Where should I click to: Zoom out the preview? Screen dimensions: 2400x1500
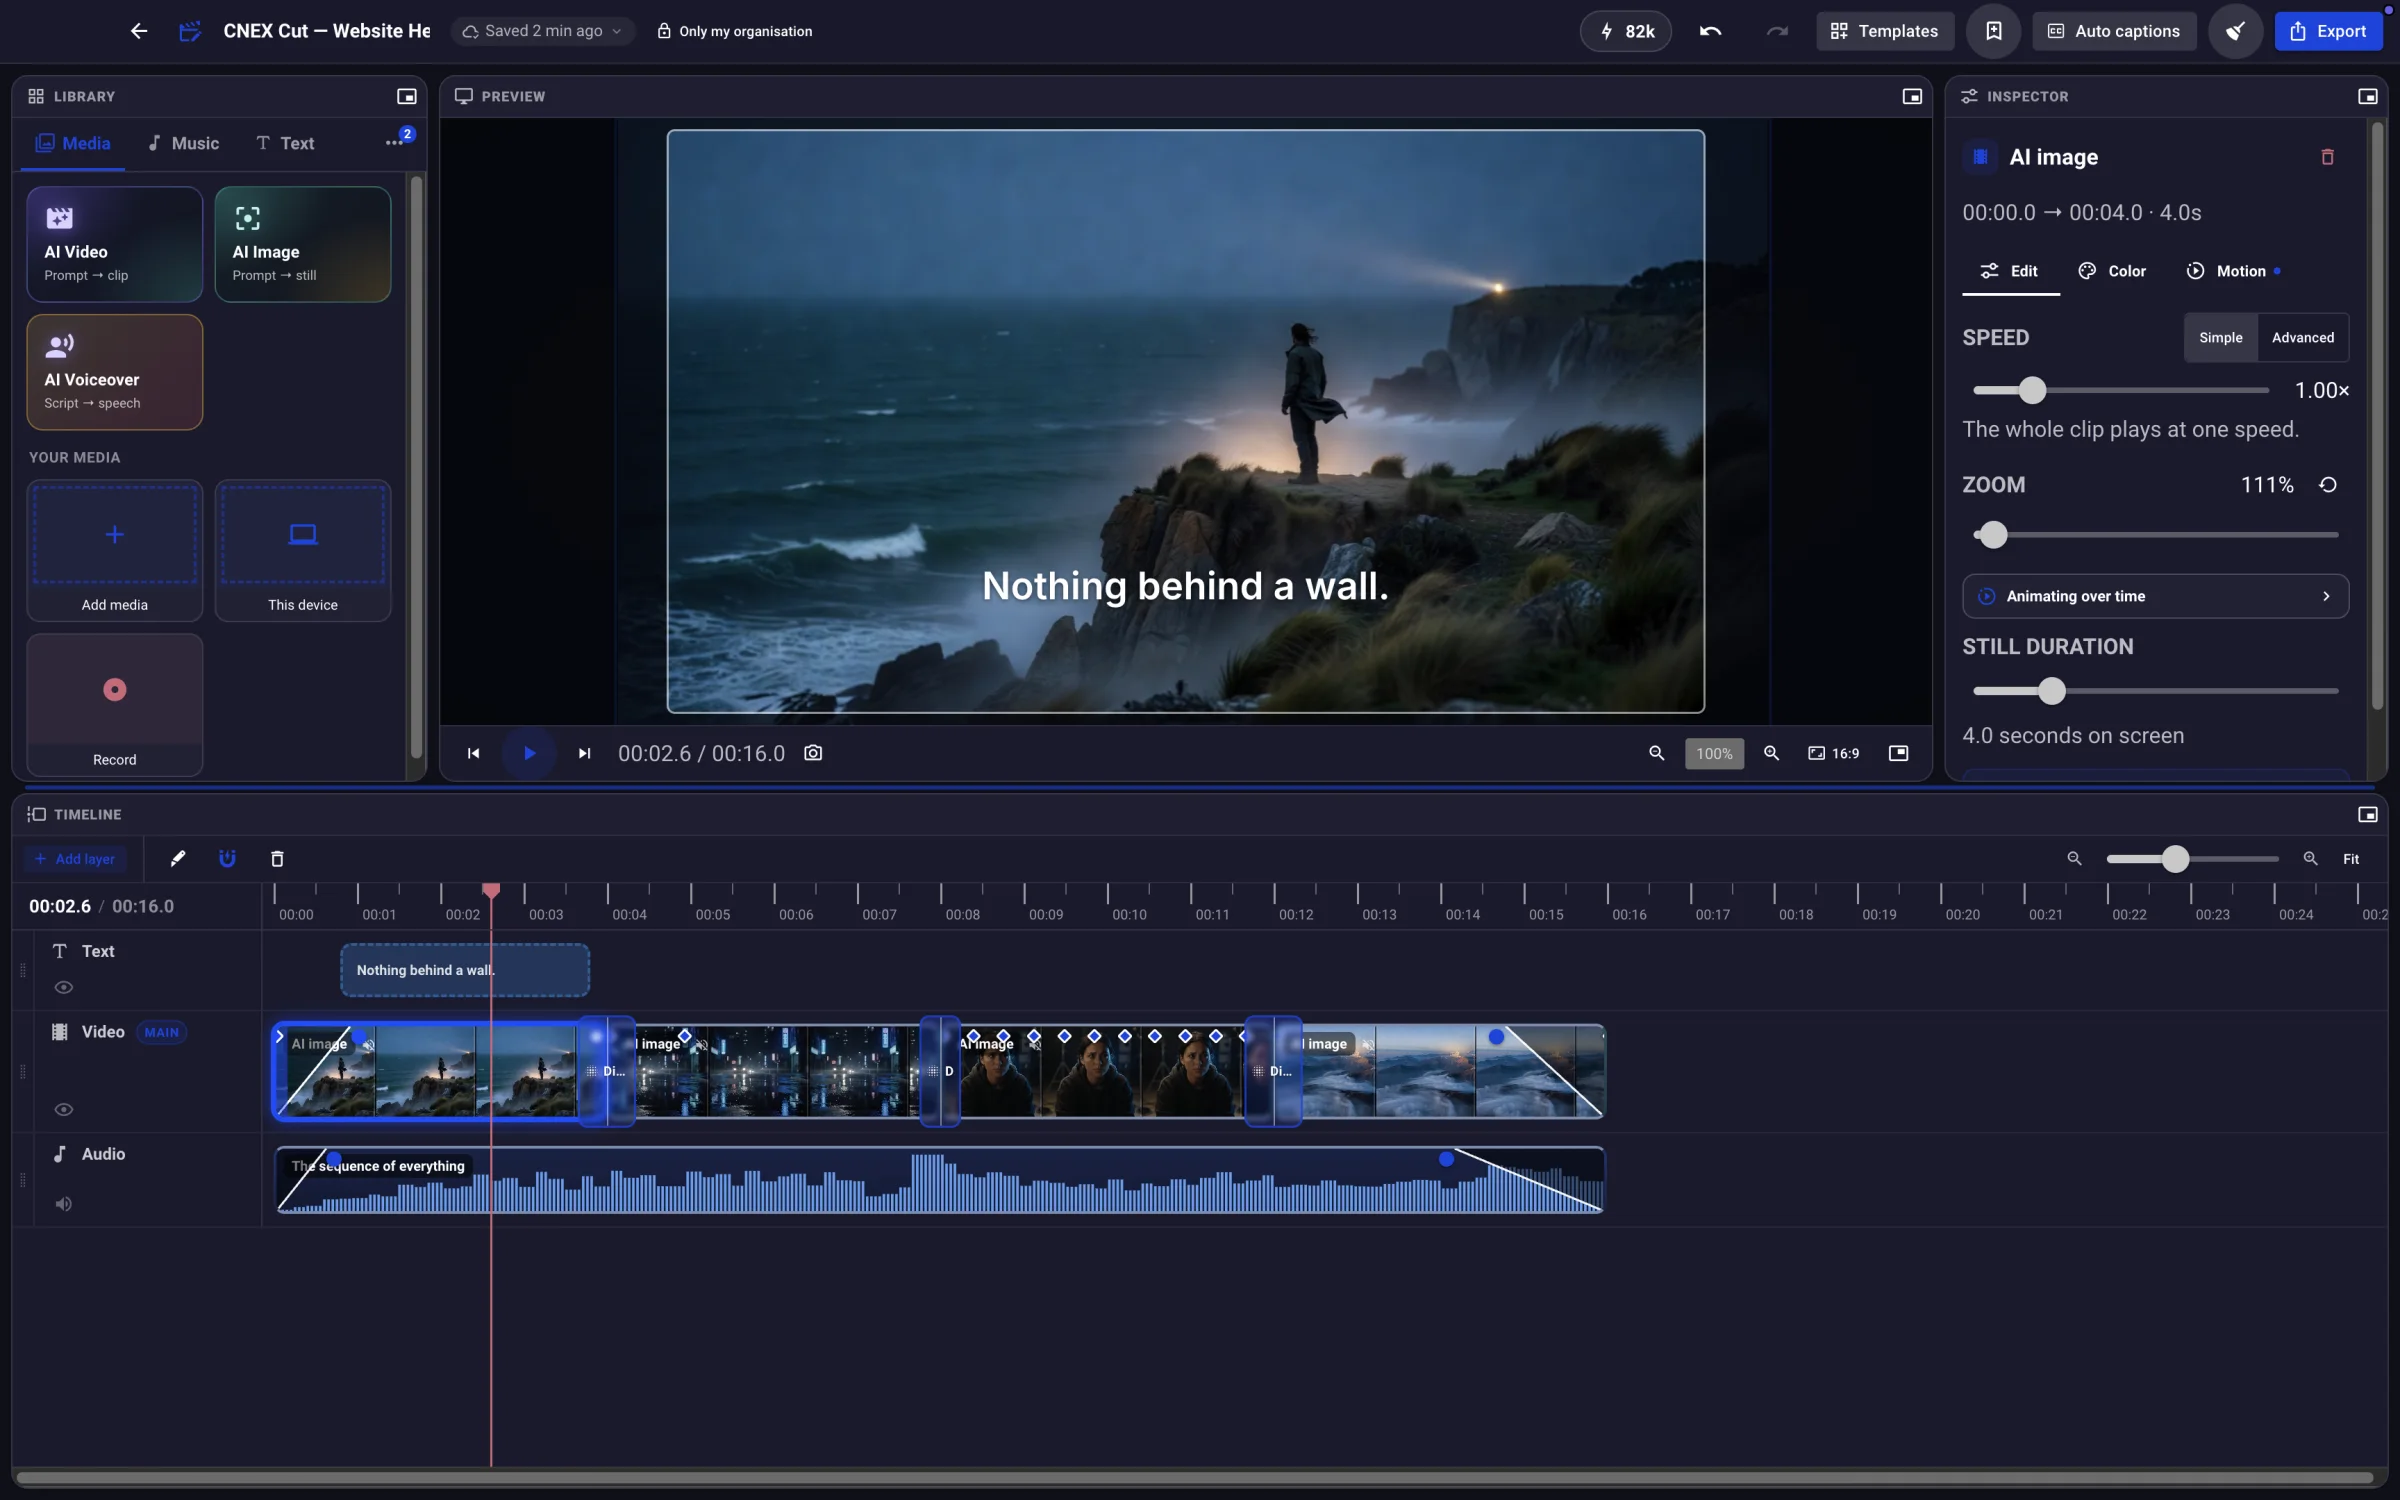click(1656, 753)
